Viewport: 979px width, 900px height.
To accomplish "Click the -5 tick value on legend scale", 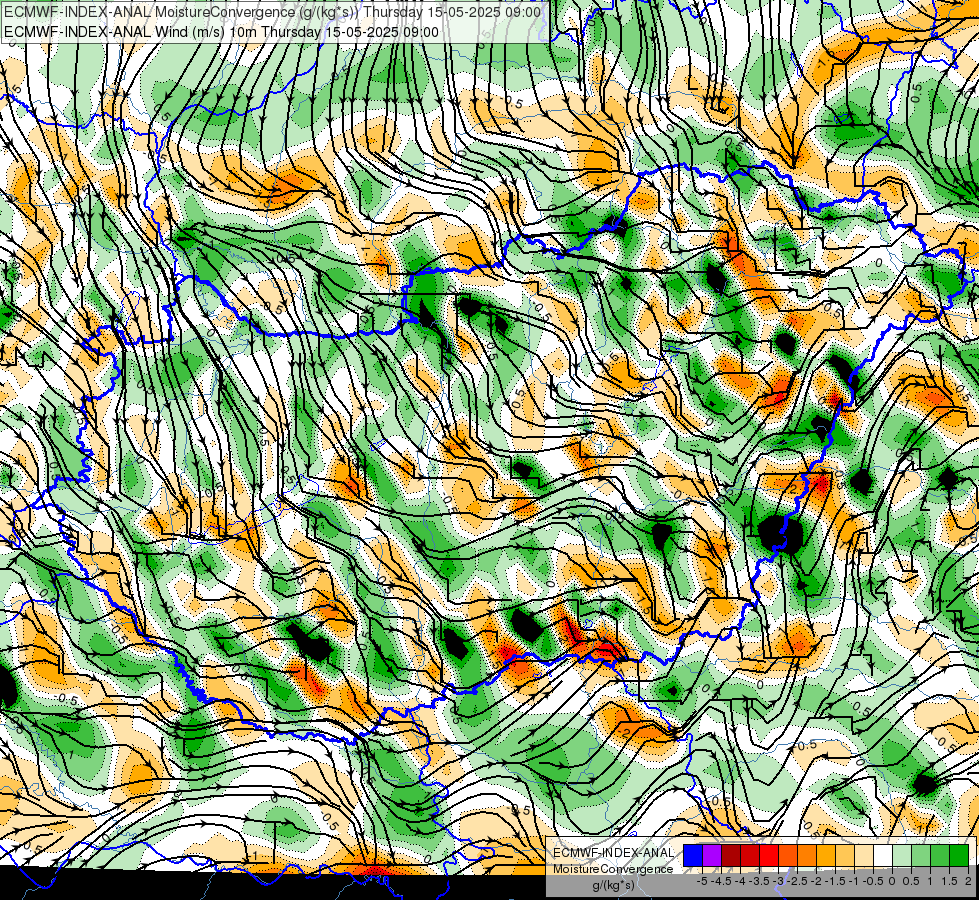I will click(x=702, y=881).
